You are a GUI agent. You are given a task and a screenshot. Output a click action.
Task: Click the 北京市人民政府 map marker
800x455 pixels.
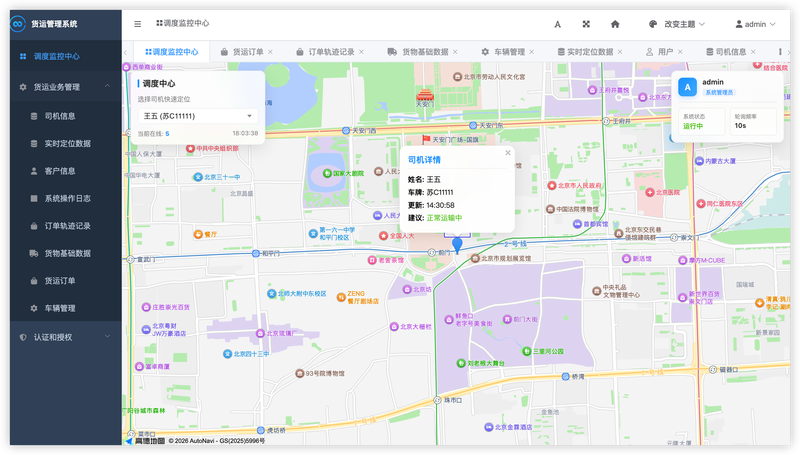(552, 186)
